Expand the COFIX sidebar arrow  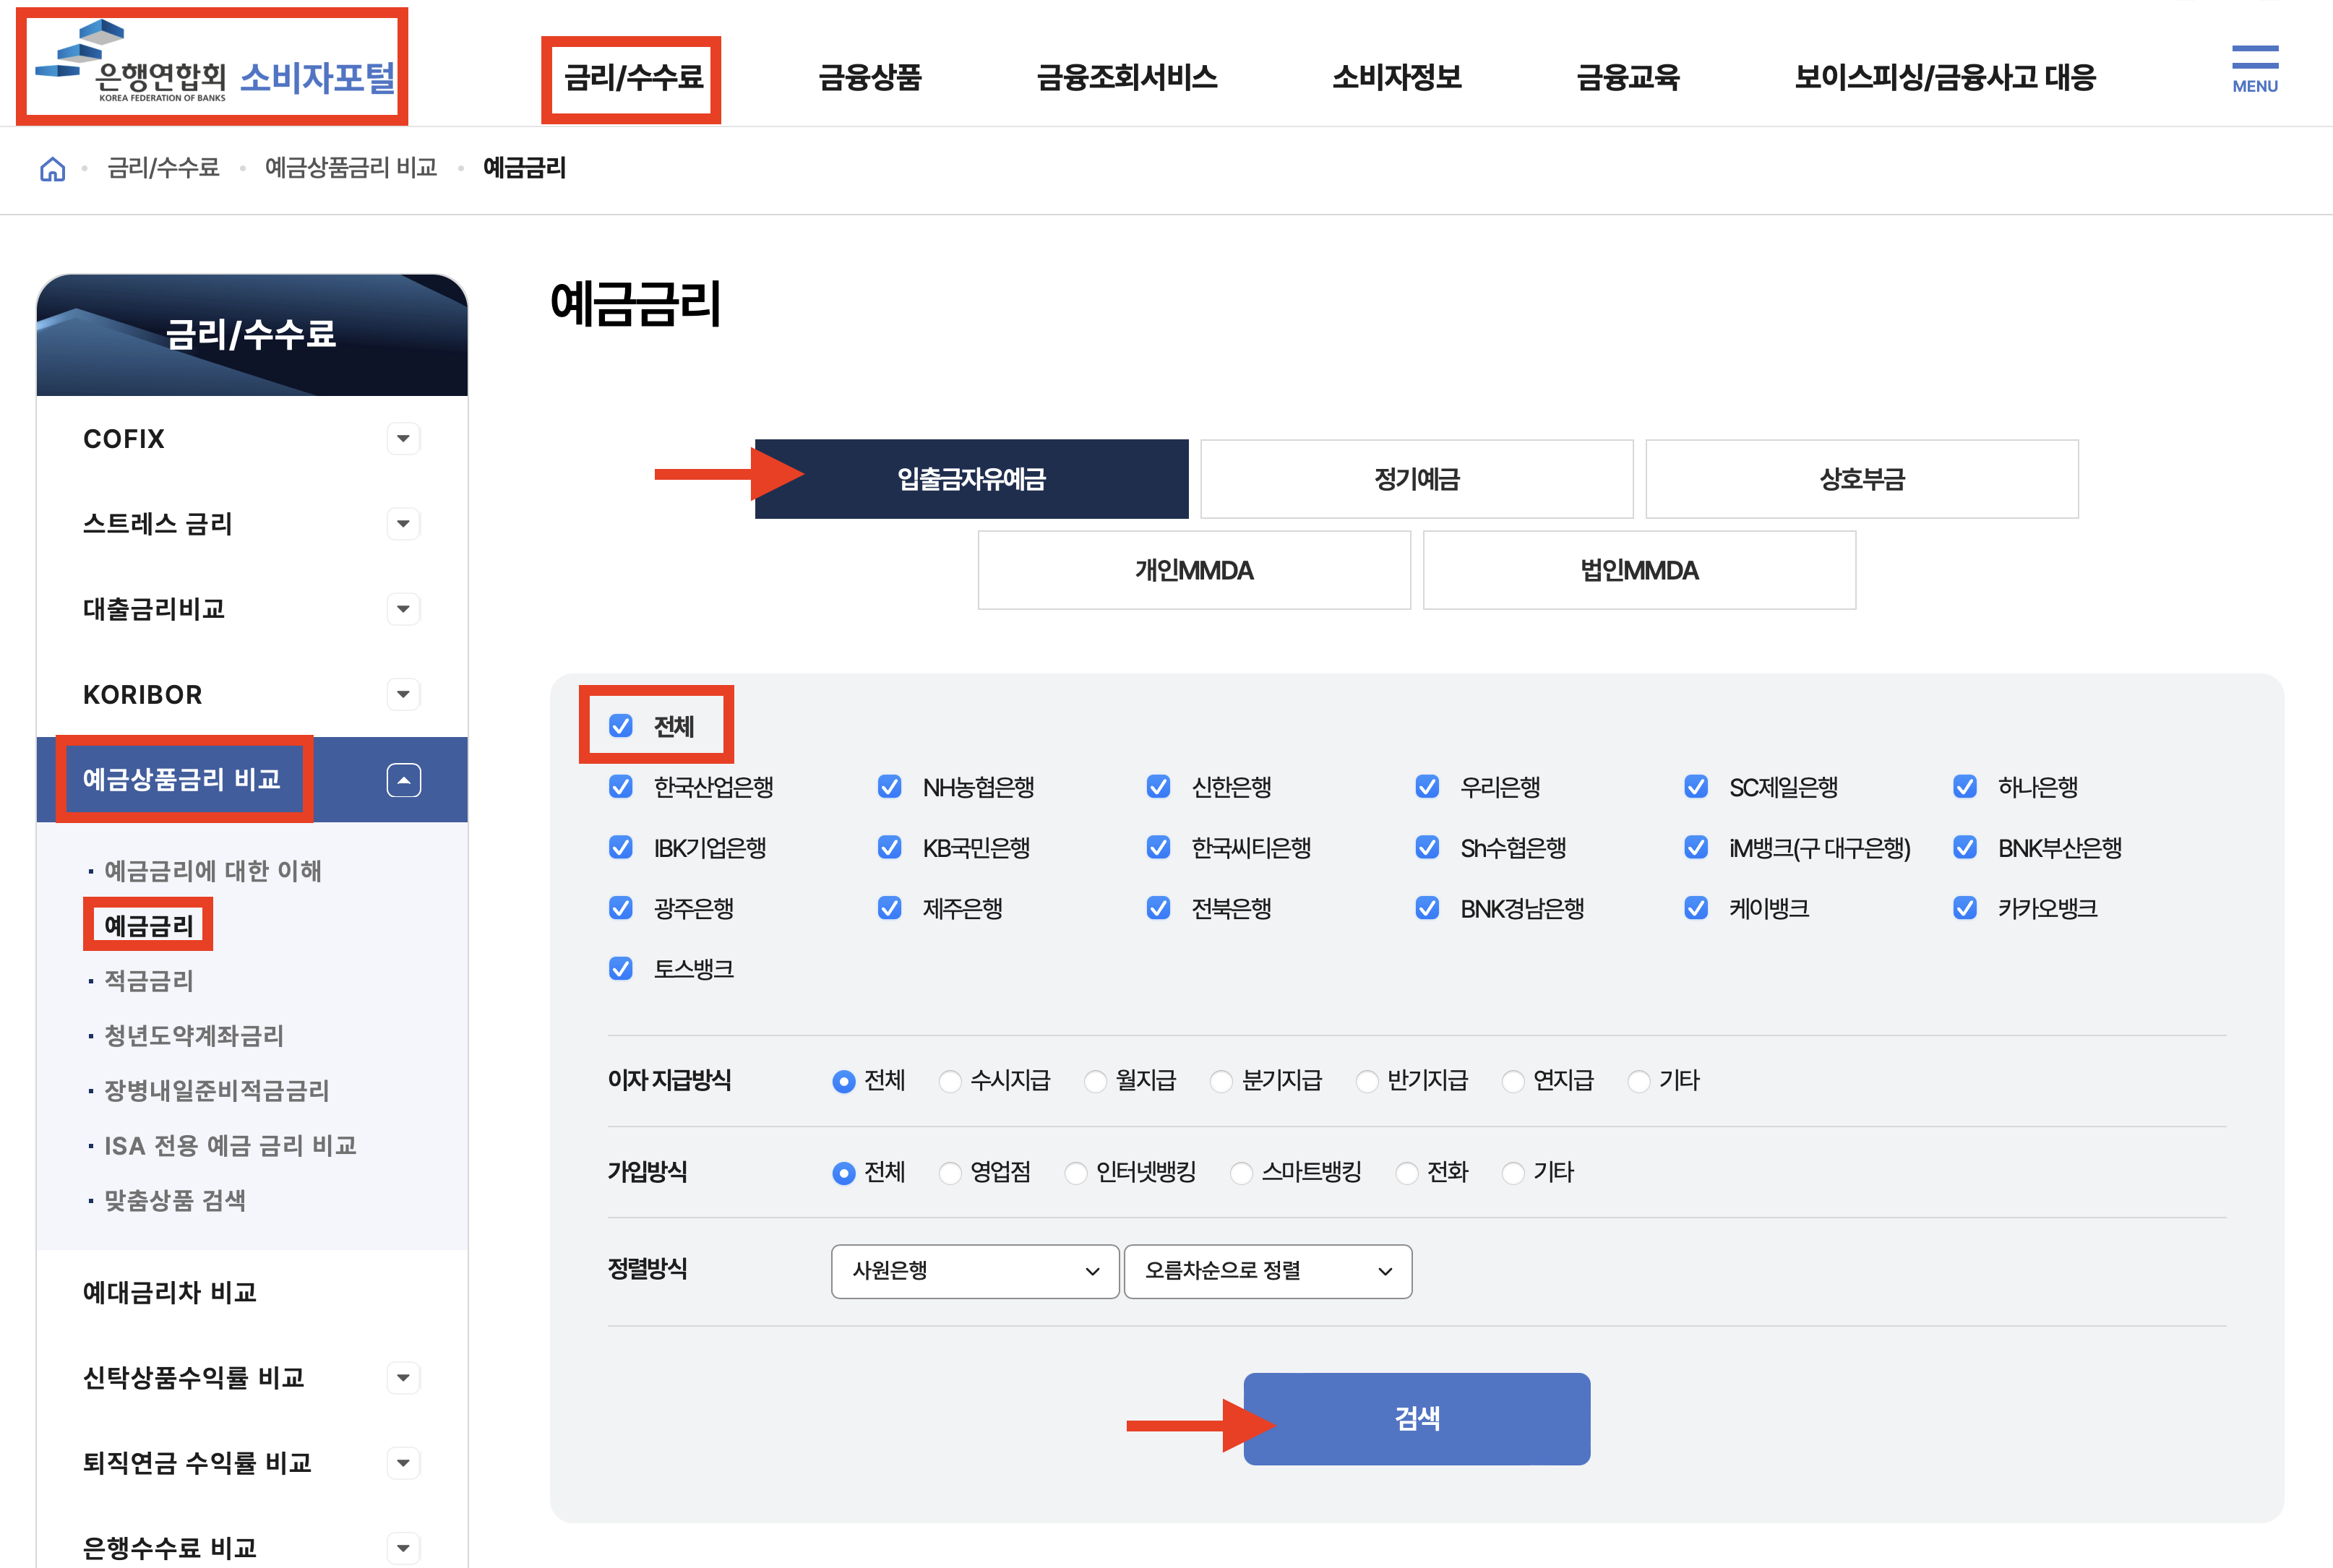pyautogui.click(x=403, y=439)
